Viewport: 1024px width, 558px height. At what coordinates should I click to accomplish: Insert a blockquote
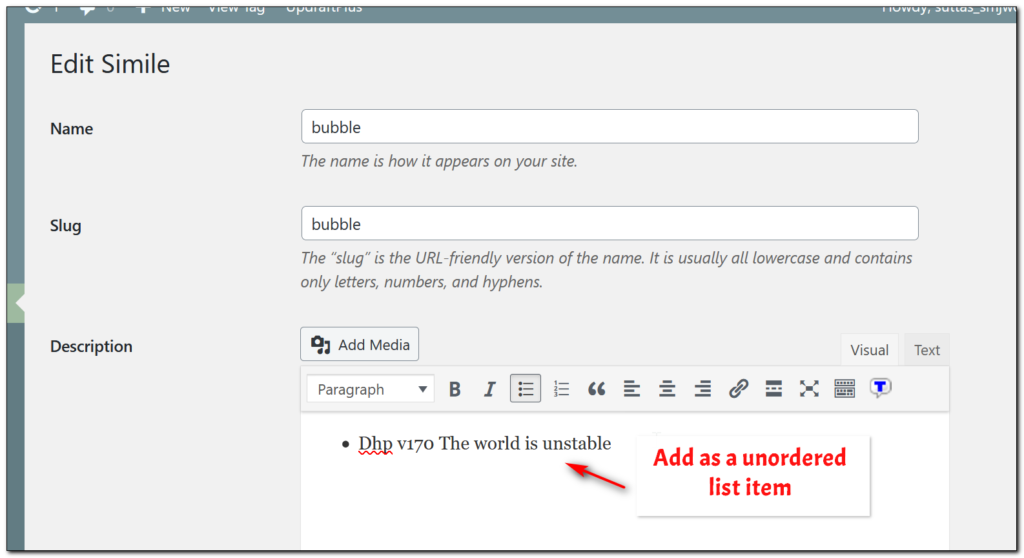[x=596, y=389]
